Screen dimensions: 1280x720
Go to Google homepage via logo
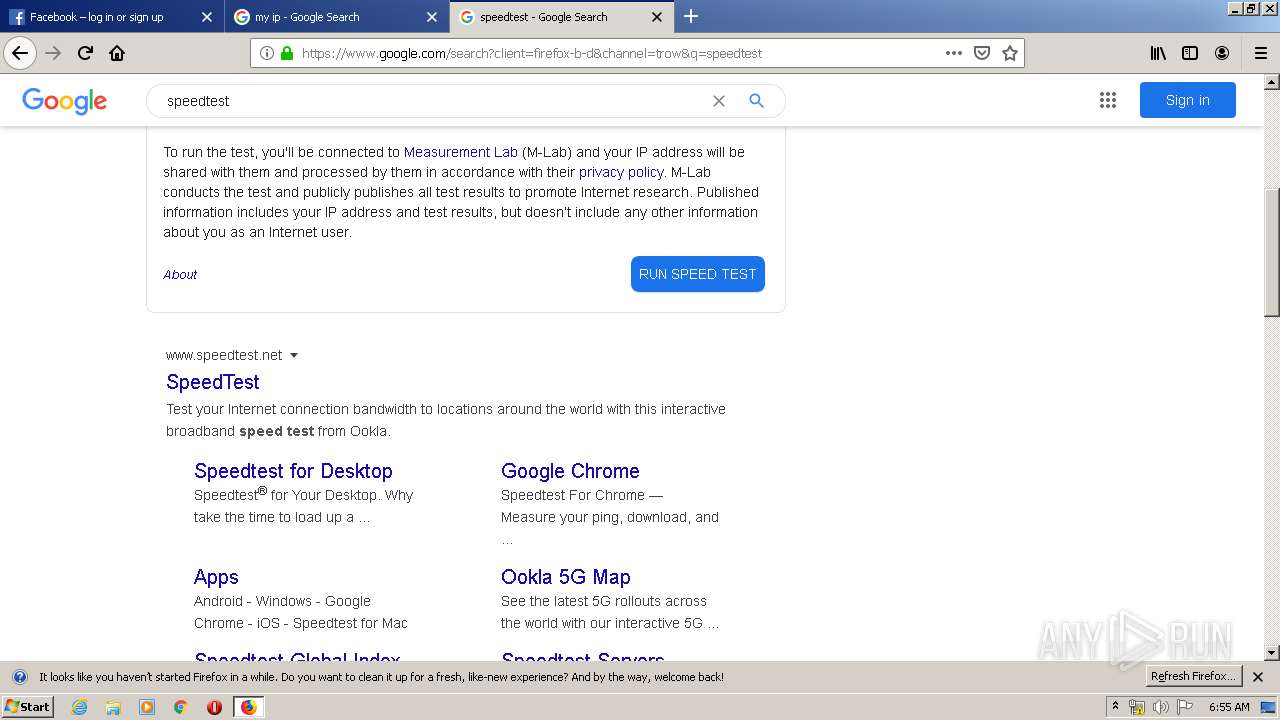pyautogui.click(x=64, y=101)
